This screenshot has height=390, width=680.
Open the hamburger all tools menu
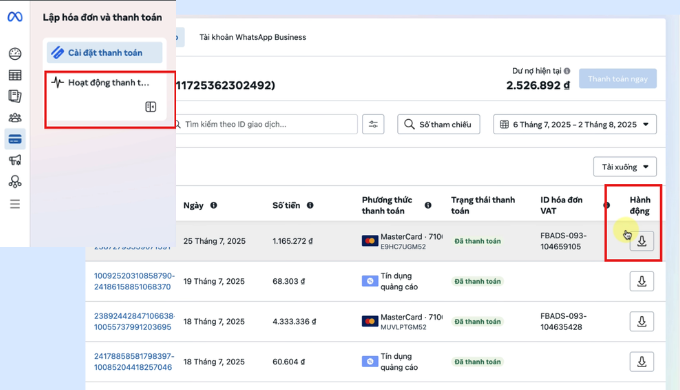[15, 204]
